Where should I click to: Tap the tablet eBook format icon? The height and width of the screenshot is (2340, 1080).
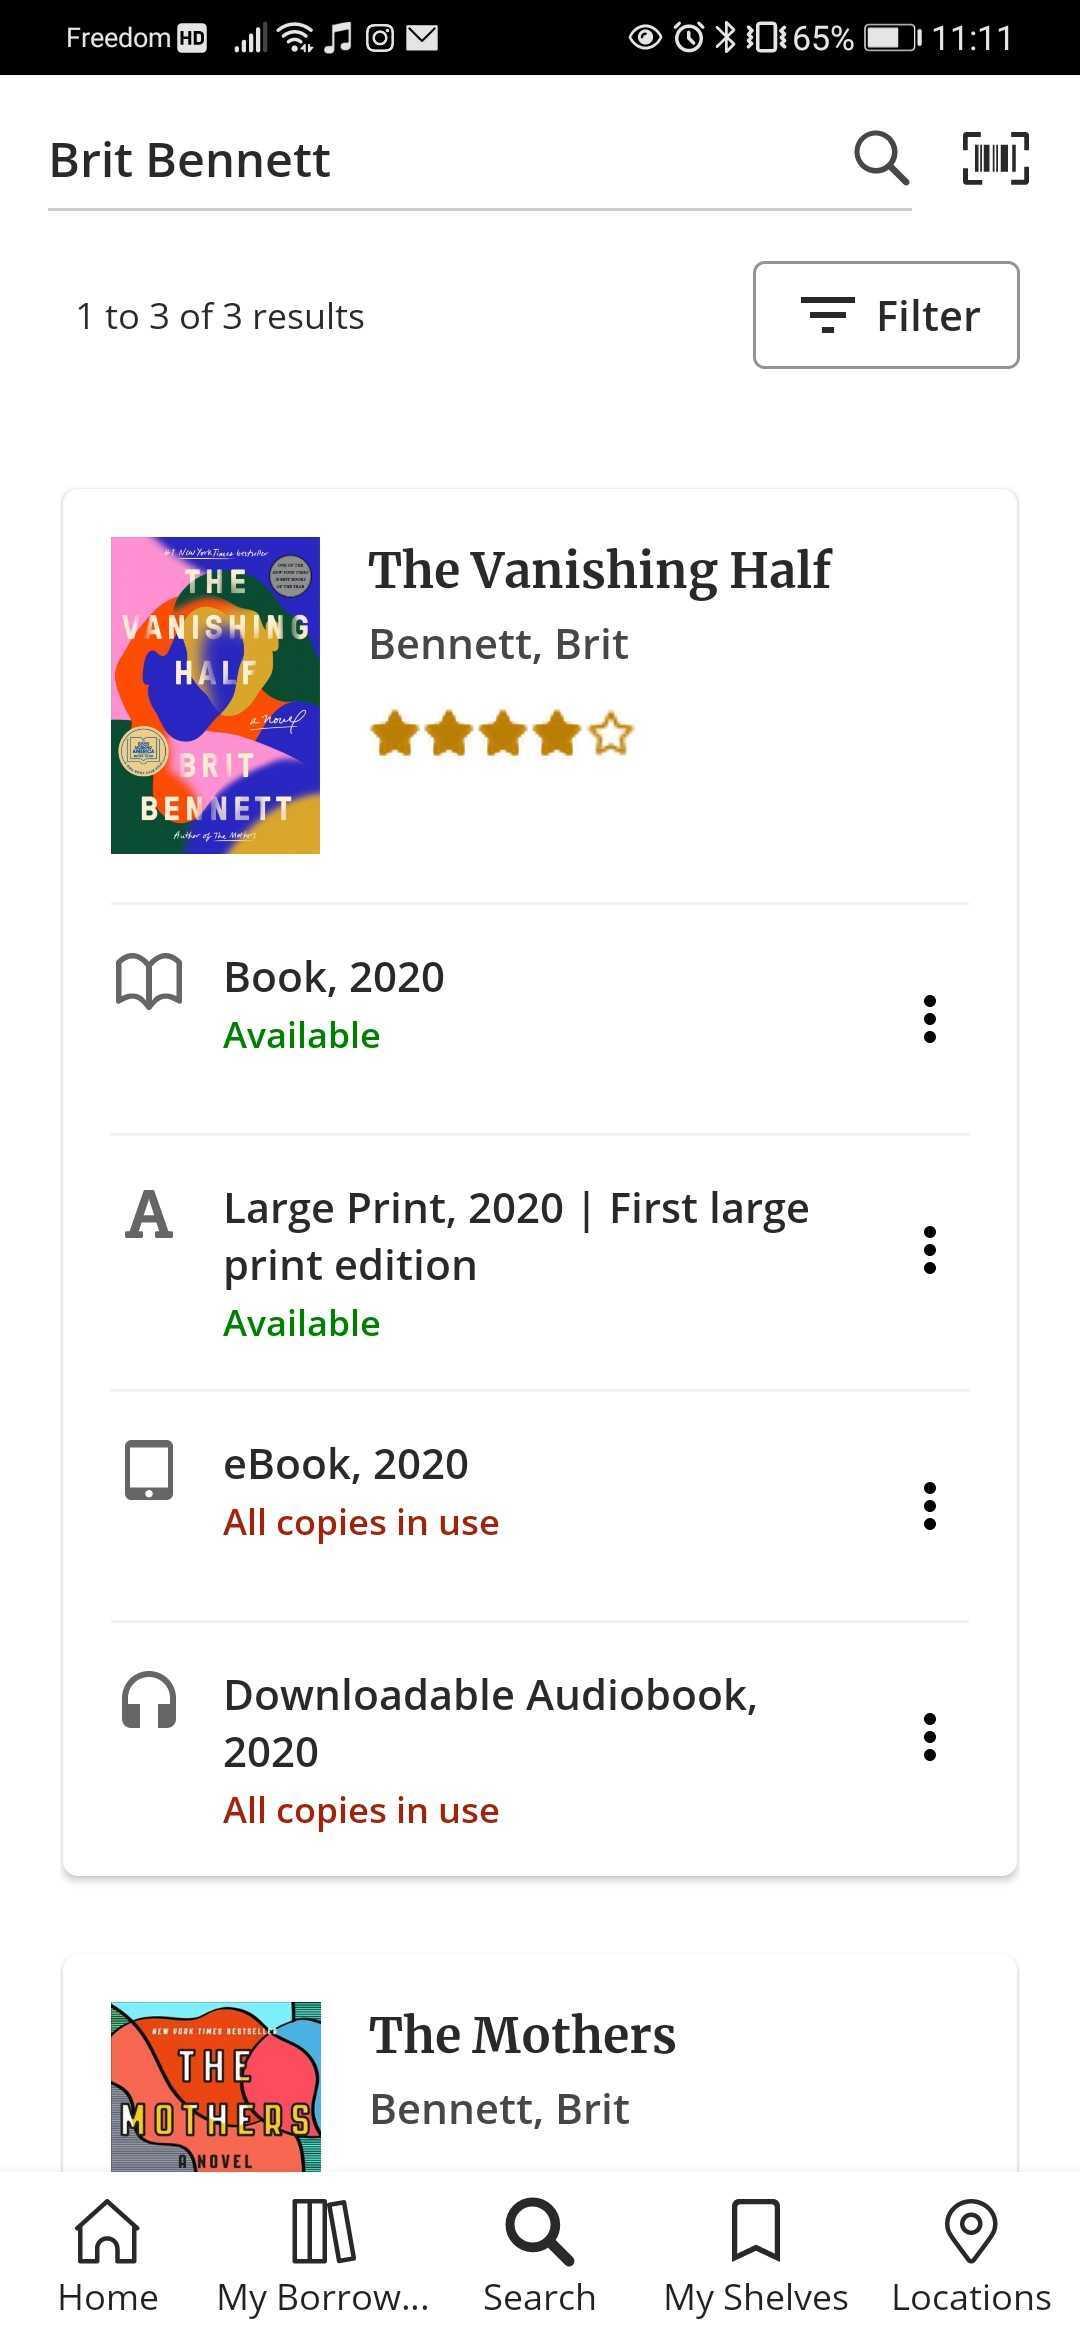149,1469
